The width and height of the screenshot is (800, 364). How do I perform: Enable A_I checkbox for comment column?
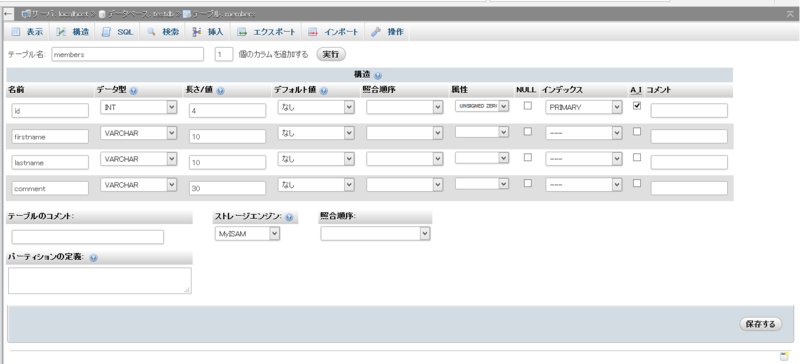coord(637,183)
